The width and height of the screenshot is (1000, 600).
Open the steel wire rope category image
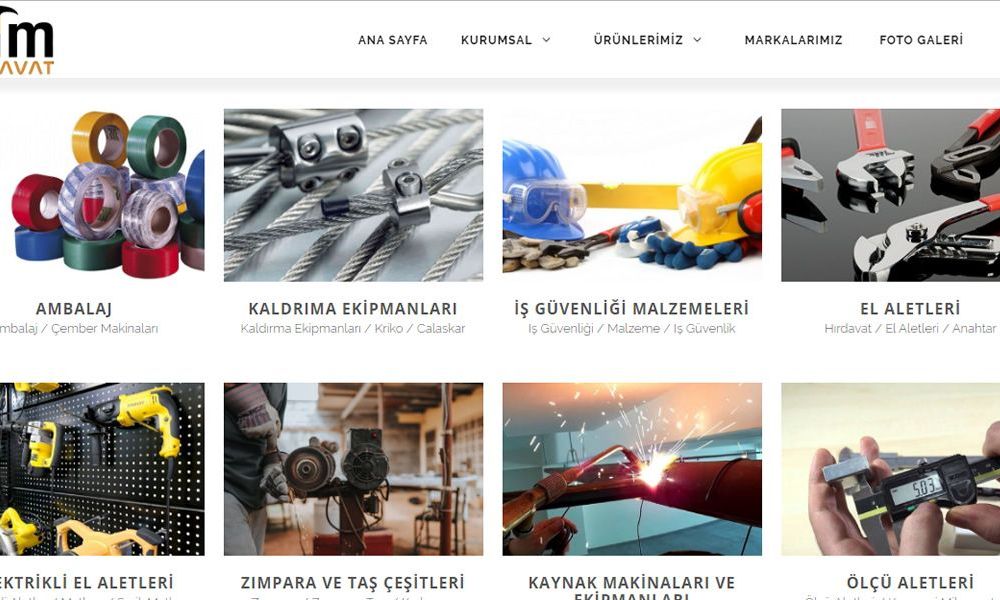click(353, 195)
